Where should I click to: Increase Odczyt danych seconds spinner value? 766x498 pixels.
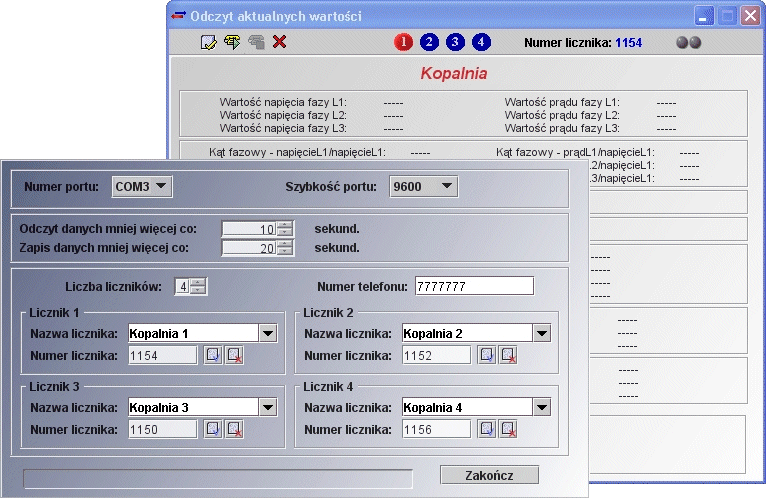[285, 225]
